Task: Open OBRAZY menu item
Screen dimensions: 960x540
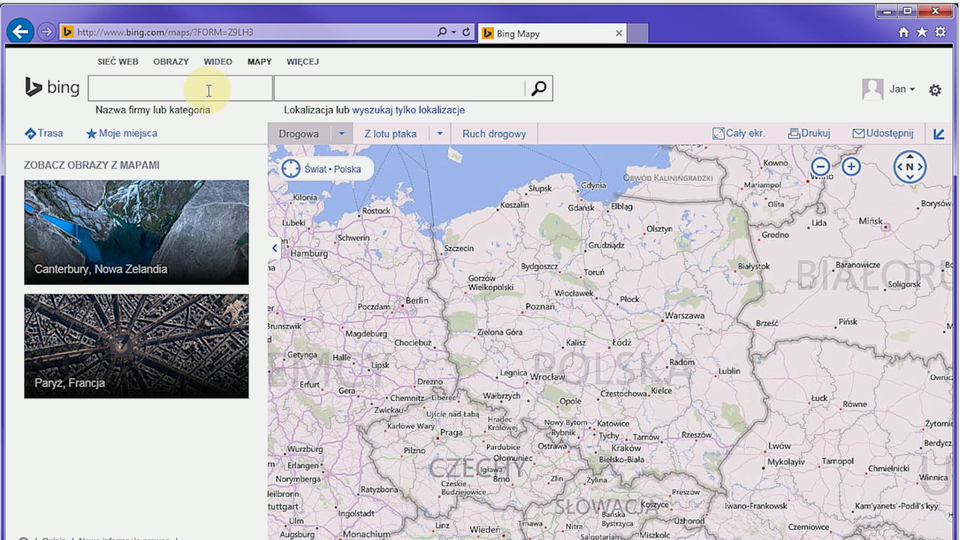Action: point(171,62)
